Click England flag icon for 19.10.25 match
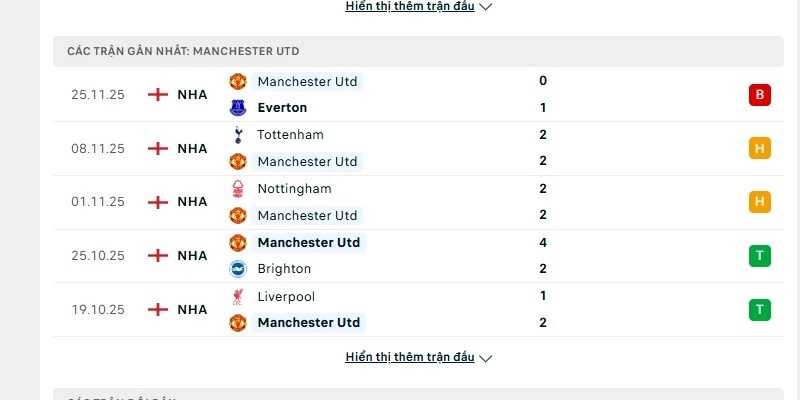 [x=157, y=310]
